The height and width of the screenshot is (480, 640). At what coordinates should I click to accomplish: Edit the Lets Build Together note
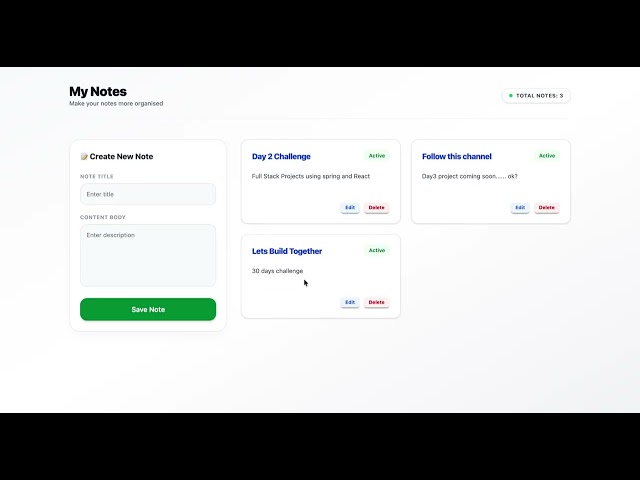coord(350,302)
